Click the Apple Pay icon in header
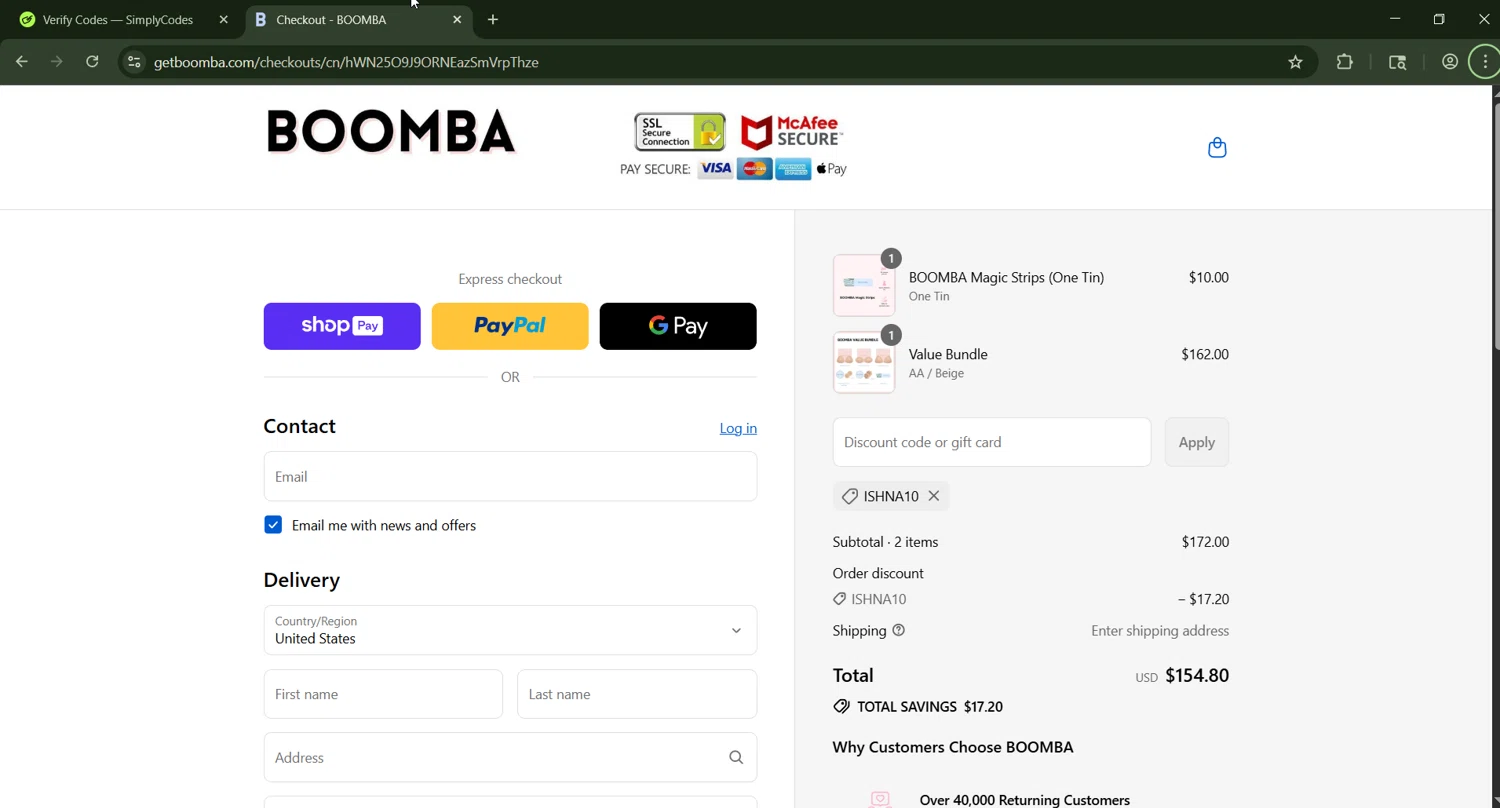The image size is (1500, 808). coord(831,169)
